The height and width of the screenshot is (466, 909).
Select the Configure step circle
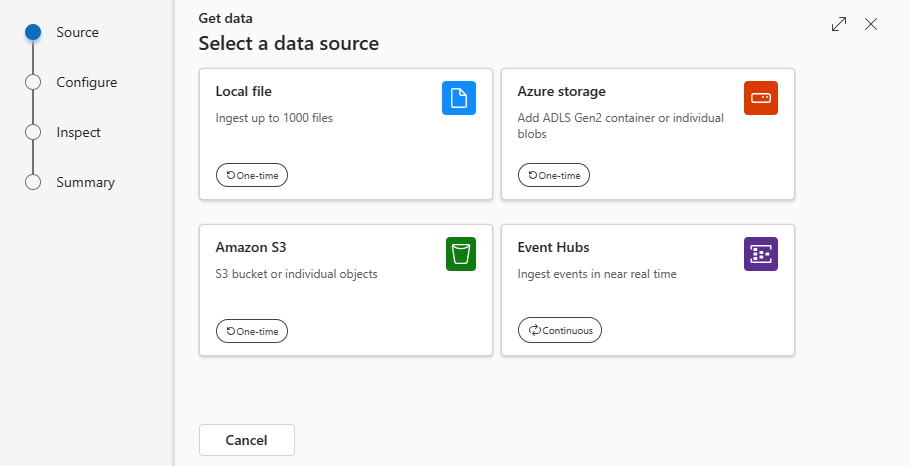click(x=33, y=82)
